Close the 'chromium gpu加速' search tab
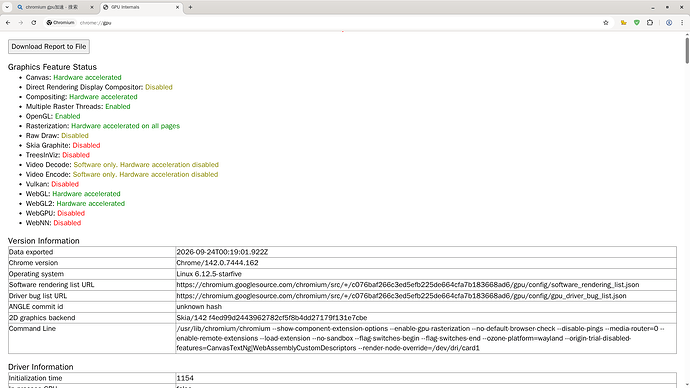The height and width of the screenshot is (388, 690). tap(92, 7)
